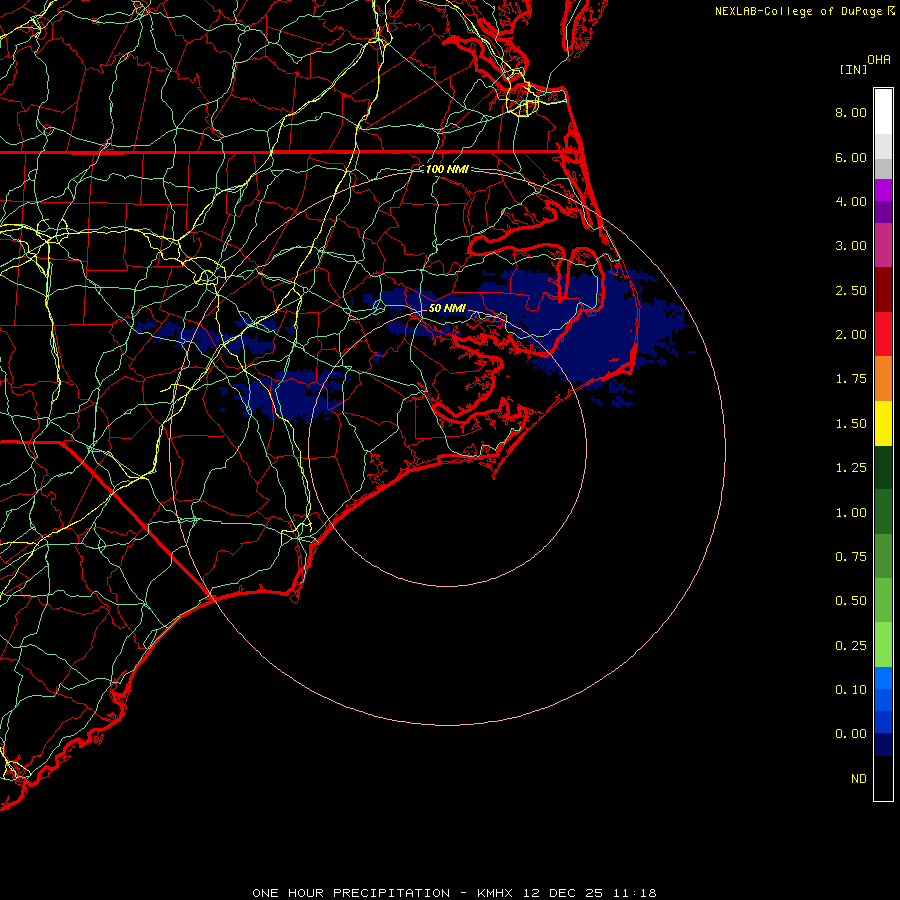Viewport: 900px width, 900px height.
Task: Select the dark maroon color scale swatch
Action: pos(883,290)
